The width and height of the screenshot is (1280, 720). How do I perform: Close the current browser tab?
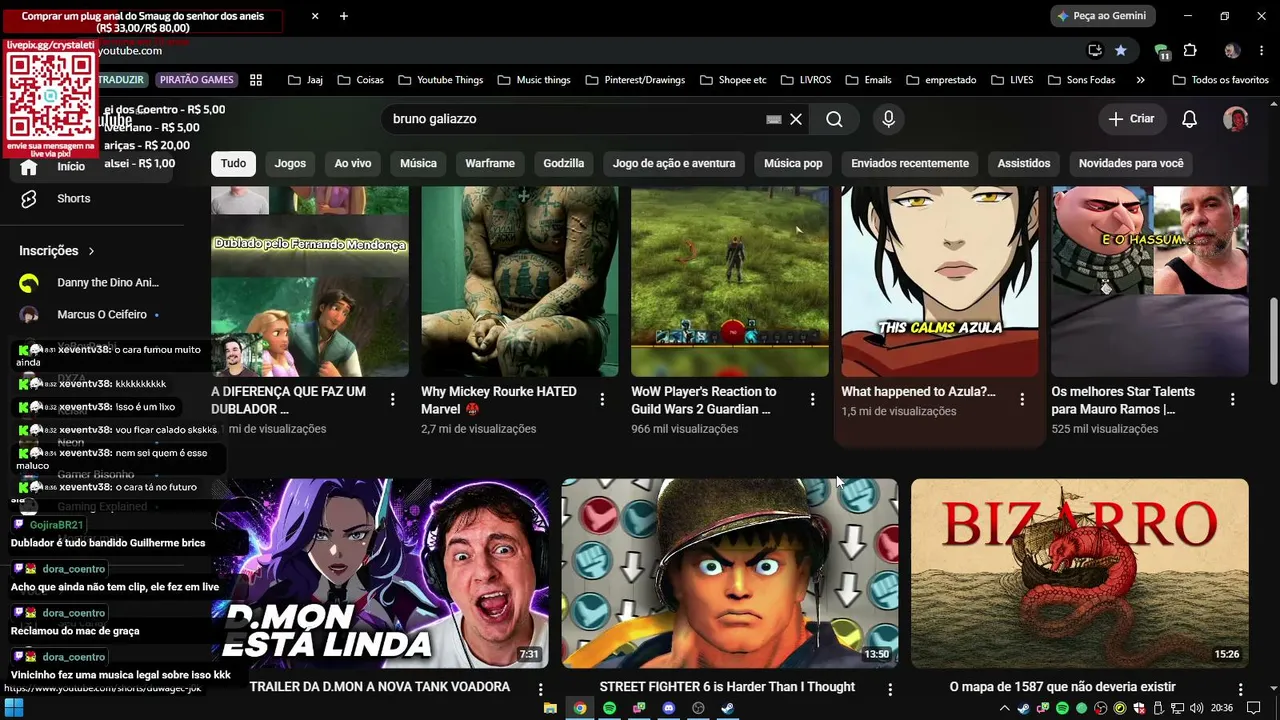[315, 16]
